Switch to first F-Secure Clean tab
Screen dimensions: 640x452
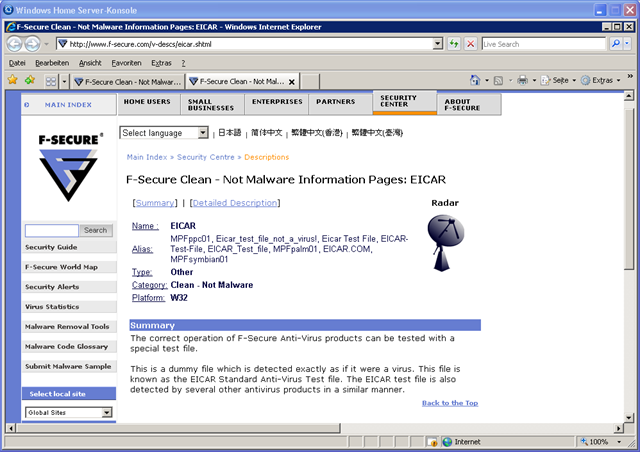click(127, 82)
